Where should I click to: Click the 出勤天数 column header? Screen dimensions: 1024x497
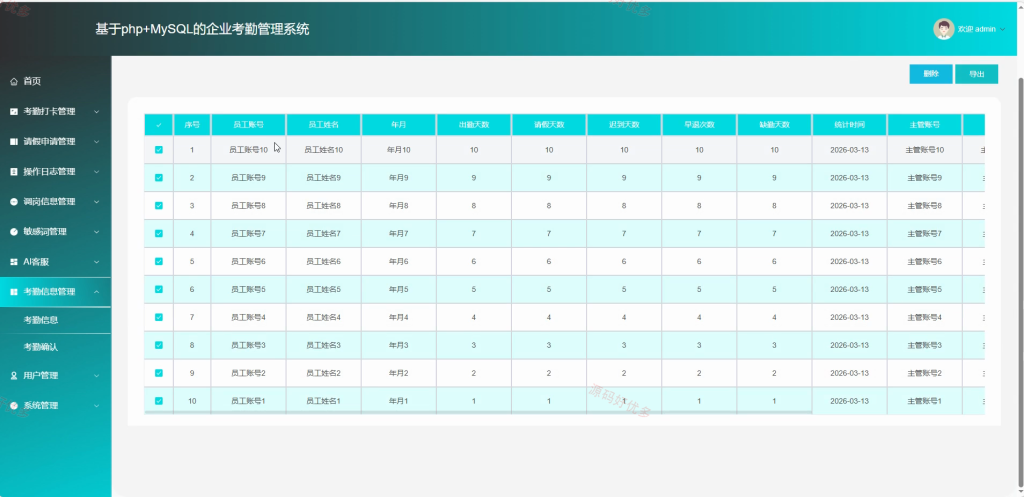click(x=474, y=125)
